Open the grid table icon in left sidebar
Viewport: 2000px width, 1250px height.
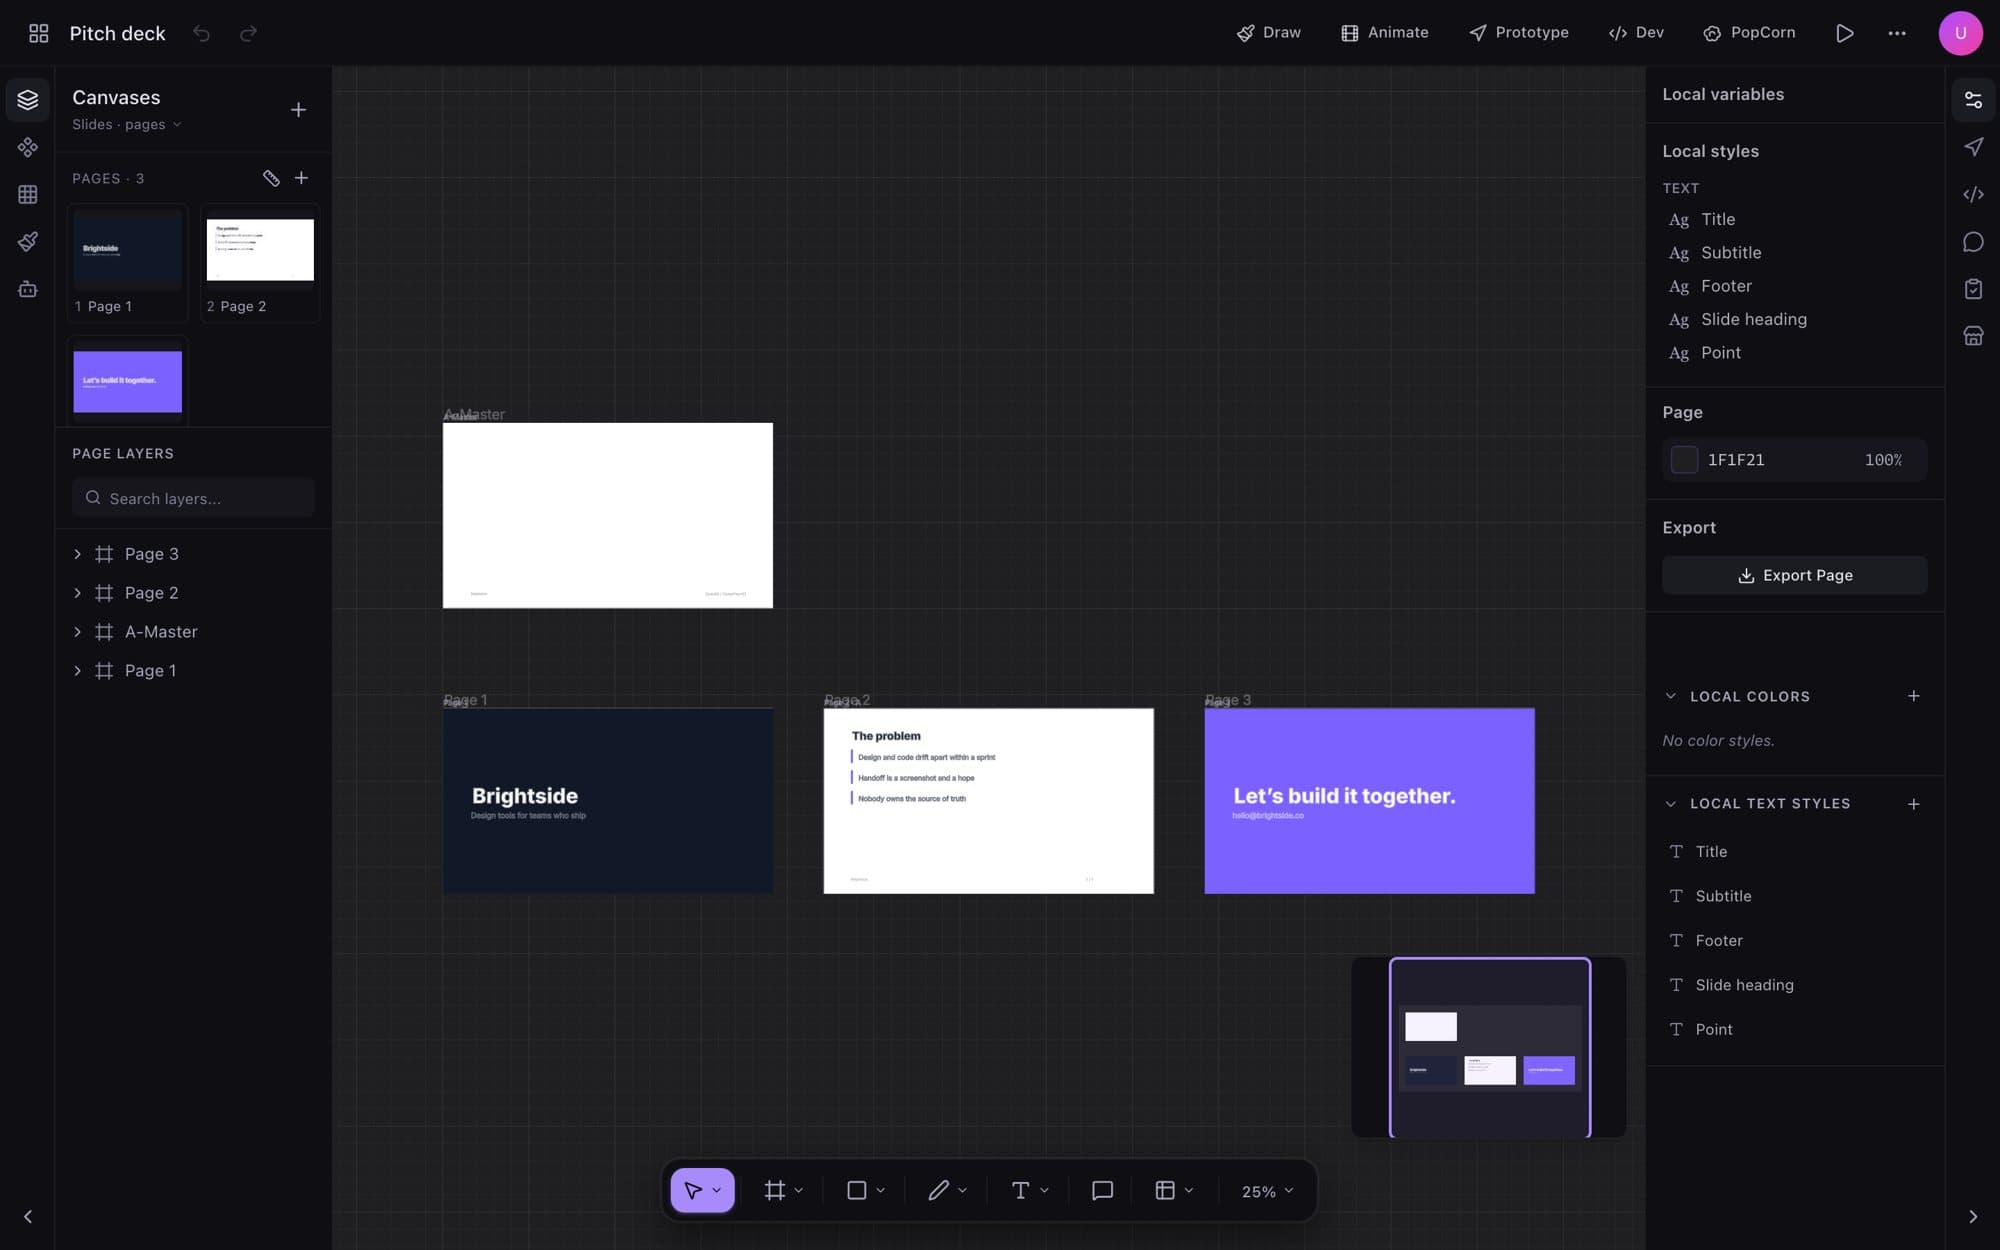tap(28, 194)
